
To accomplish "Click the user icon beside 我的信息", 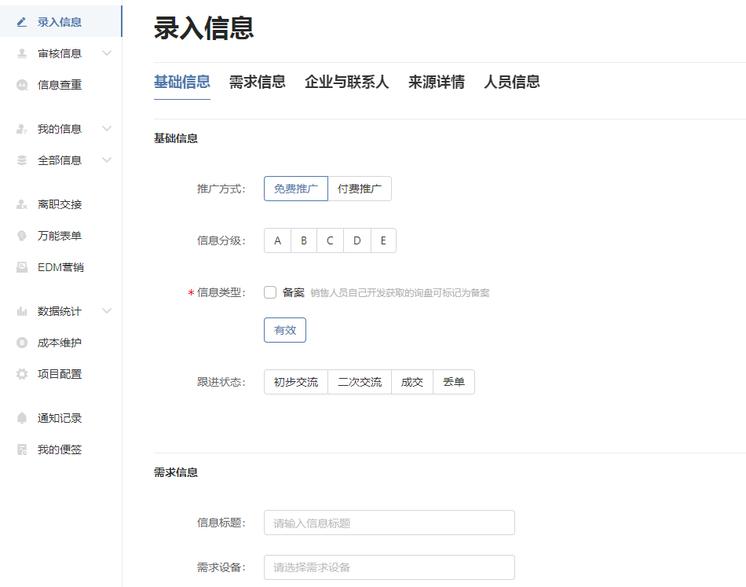I will (x=21, y=129).
